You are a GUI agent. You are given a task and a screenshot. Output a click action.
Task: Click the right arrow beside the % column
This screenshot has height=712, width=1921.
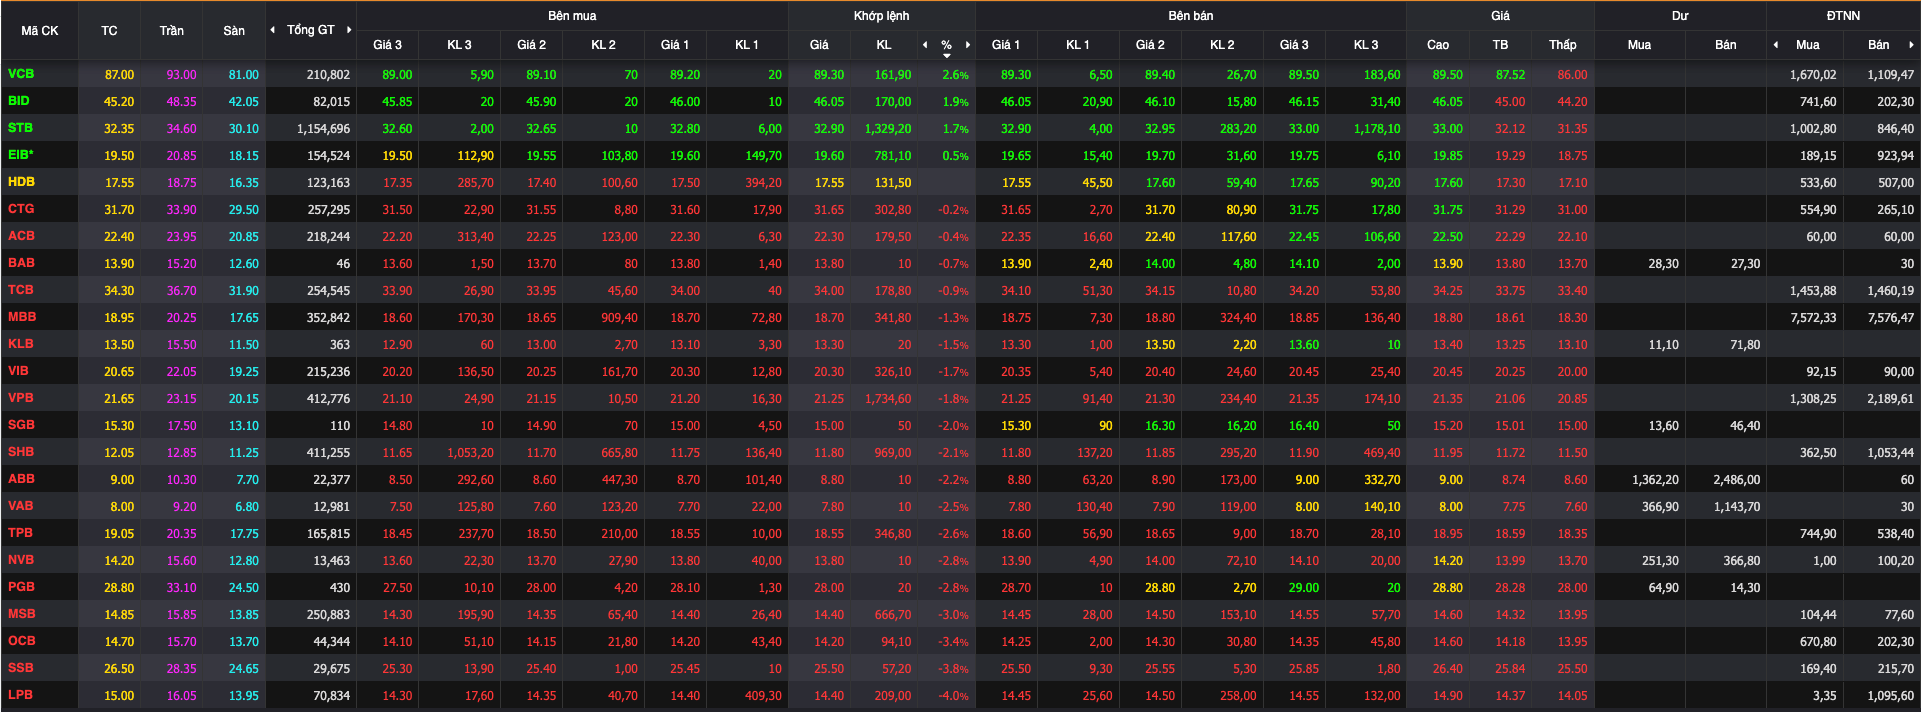pyautogui.click(x=968, y=45)
